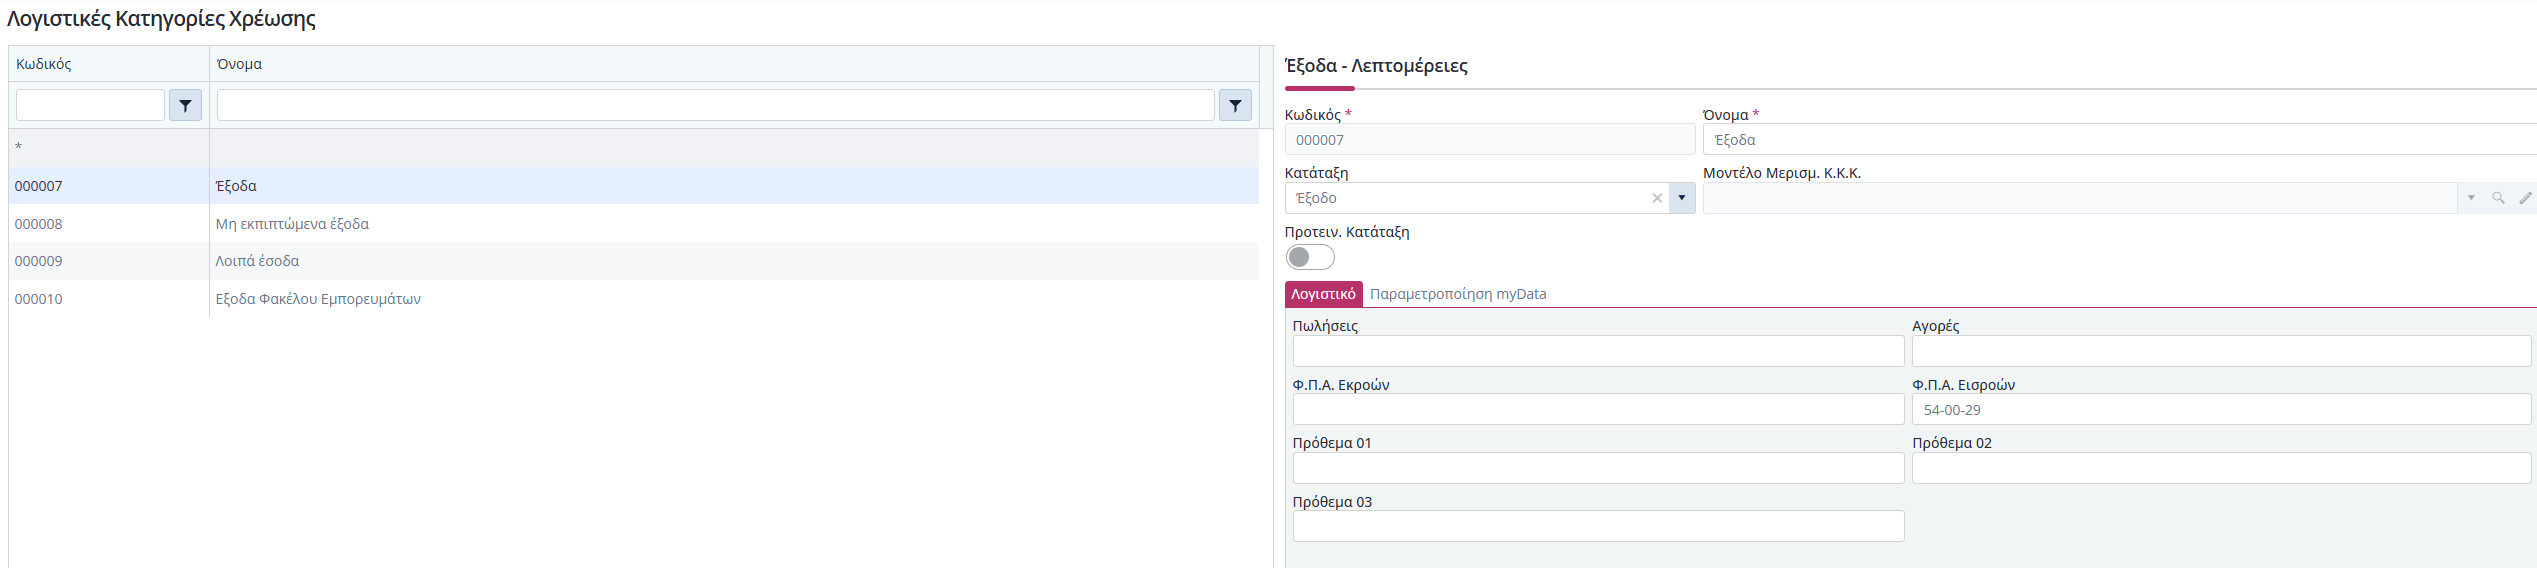Click the Φ.Π.Α. Εκροών input field
The image size is (2537, 568).
1598,409
